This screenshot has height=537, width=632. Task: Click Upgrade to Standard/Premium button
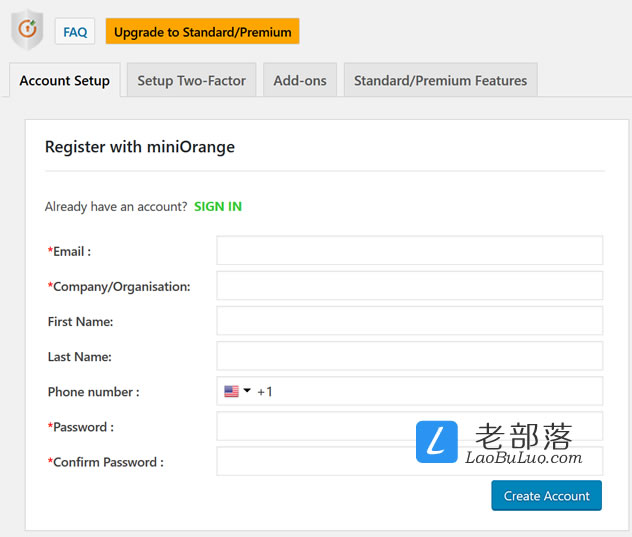pos(202,31)
